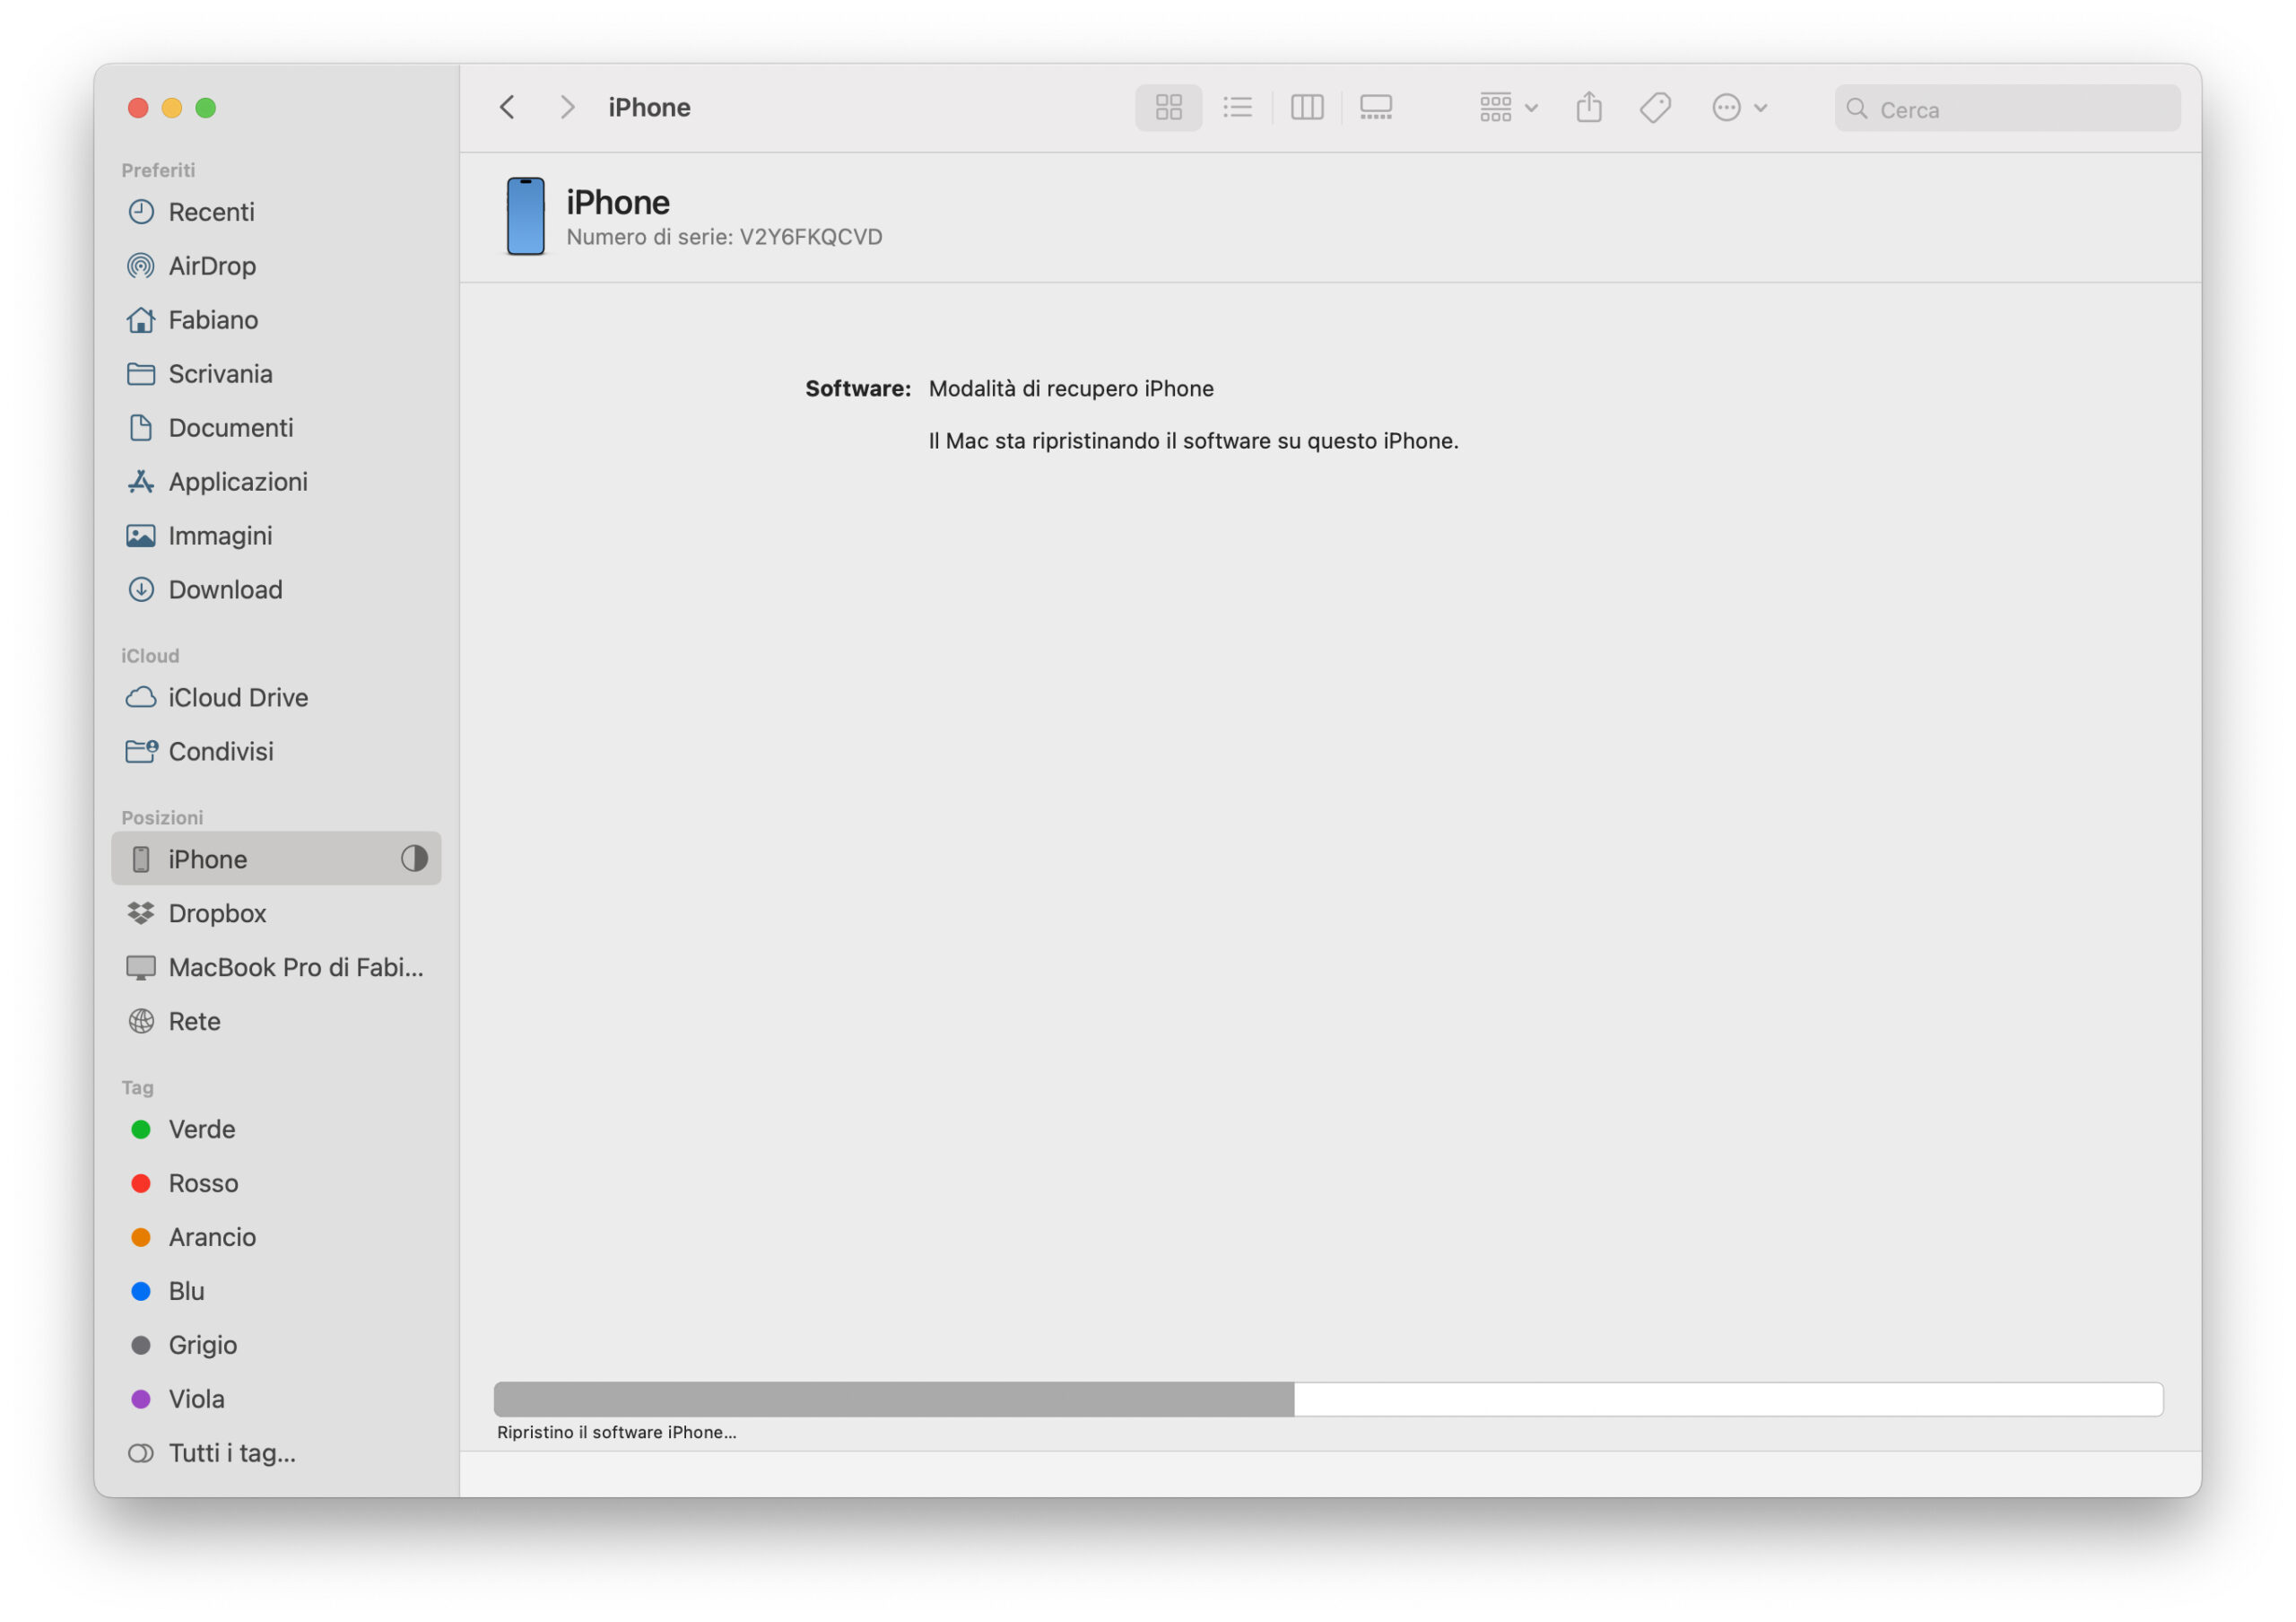2296x1622 pixels.
Task: Open Rete network location
Action: (276, 1022)
